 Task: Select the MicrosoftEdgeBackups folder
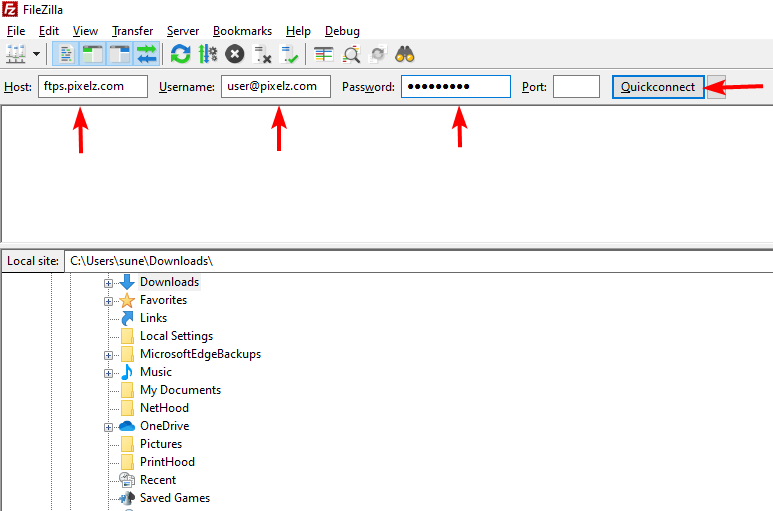coord(200,354)
